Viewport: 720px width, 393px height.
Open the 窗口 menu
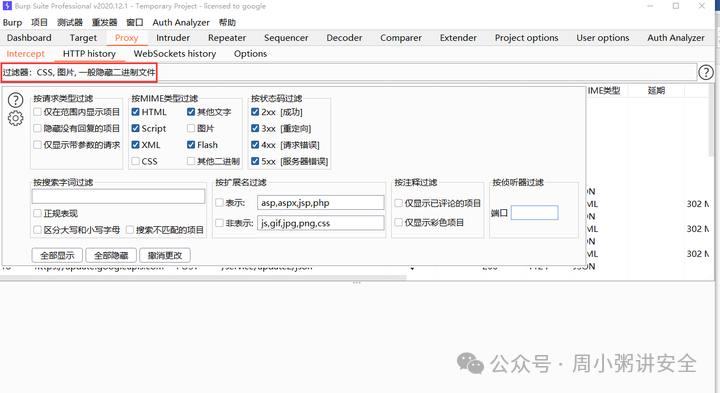(135, 22)
